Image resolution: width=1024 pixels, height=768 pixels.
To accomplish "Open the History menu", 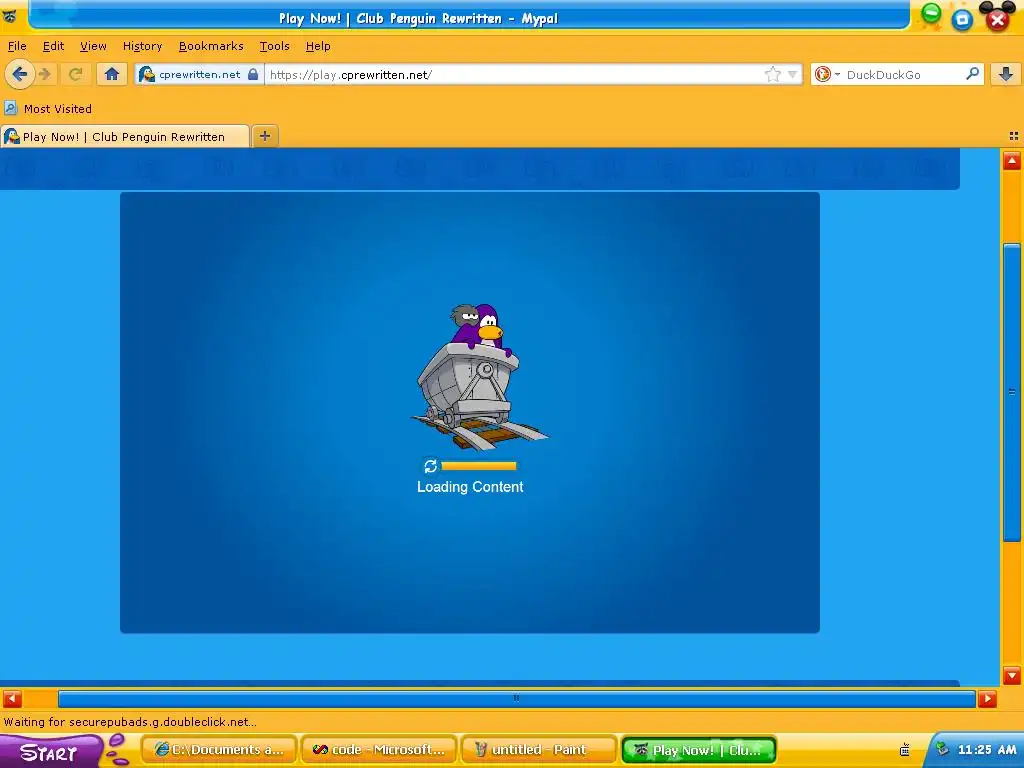I will pyautogui.click(x=142, y=46).
